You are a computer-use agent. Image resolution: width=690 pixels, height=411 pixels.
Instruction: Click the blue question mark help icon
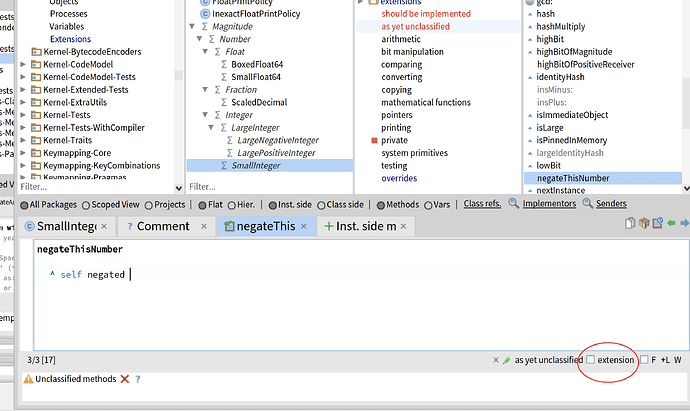click(x=138, y=379)
